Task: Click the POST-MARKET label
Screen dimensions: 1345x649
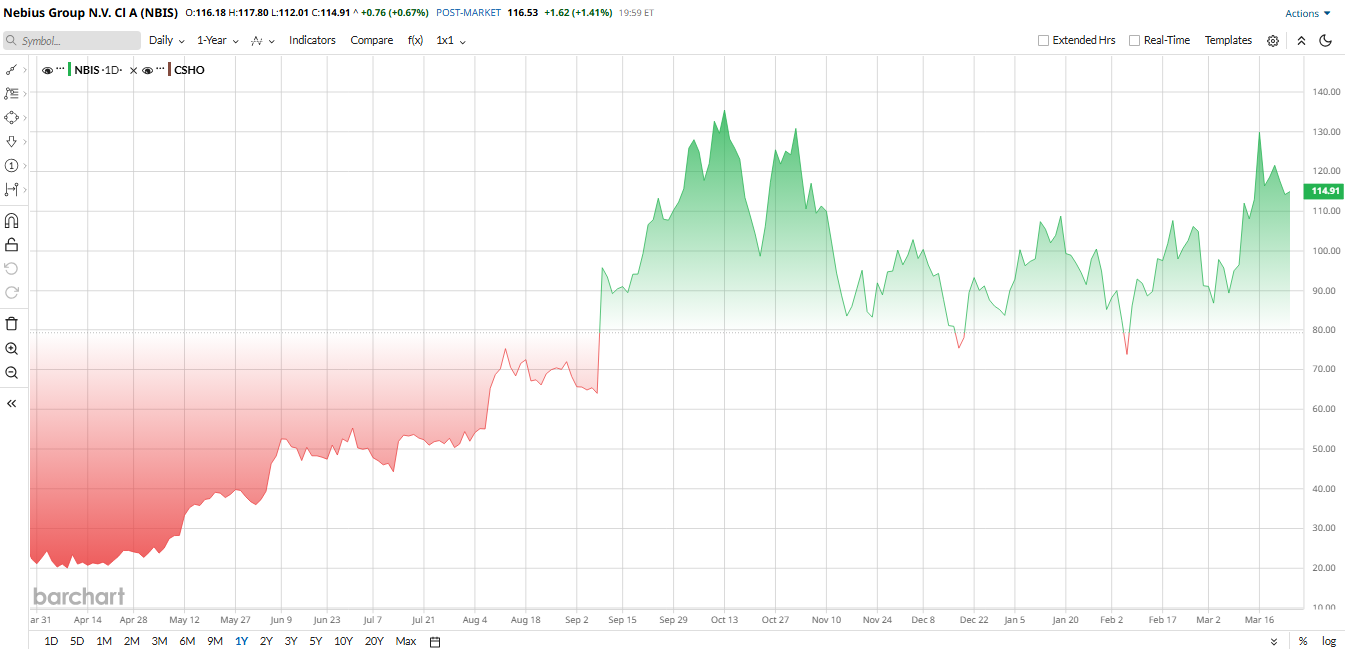Action: pyautogui.click(x=469, y=13)
